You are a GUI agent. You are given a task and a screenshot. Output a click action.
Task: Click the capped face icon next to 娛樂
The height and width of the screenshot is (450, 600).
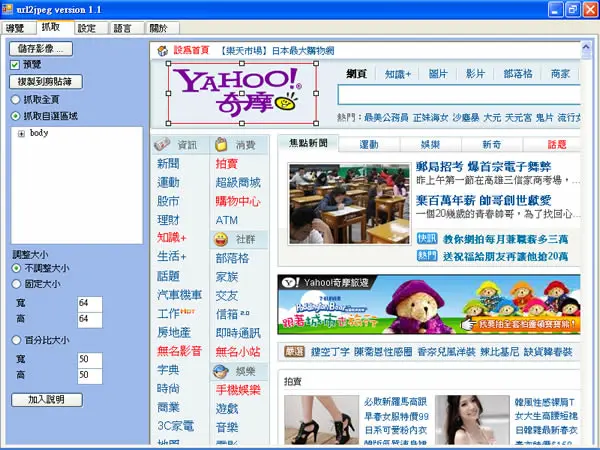coord(220,371)
